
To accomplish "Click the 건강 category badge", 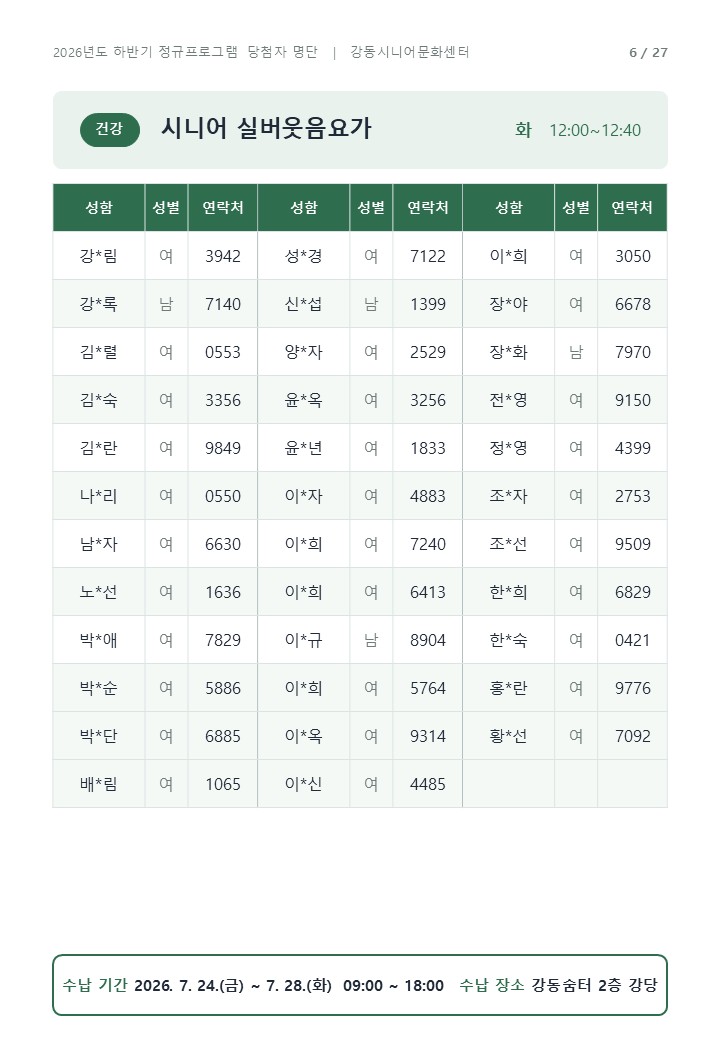I will [x=109, y=129].
